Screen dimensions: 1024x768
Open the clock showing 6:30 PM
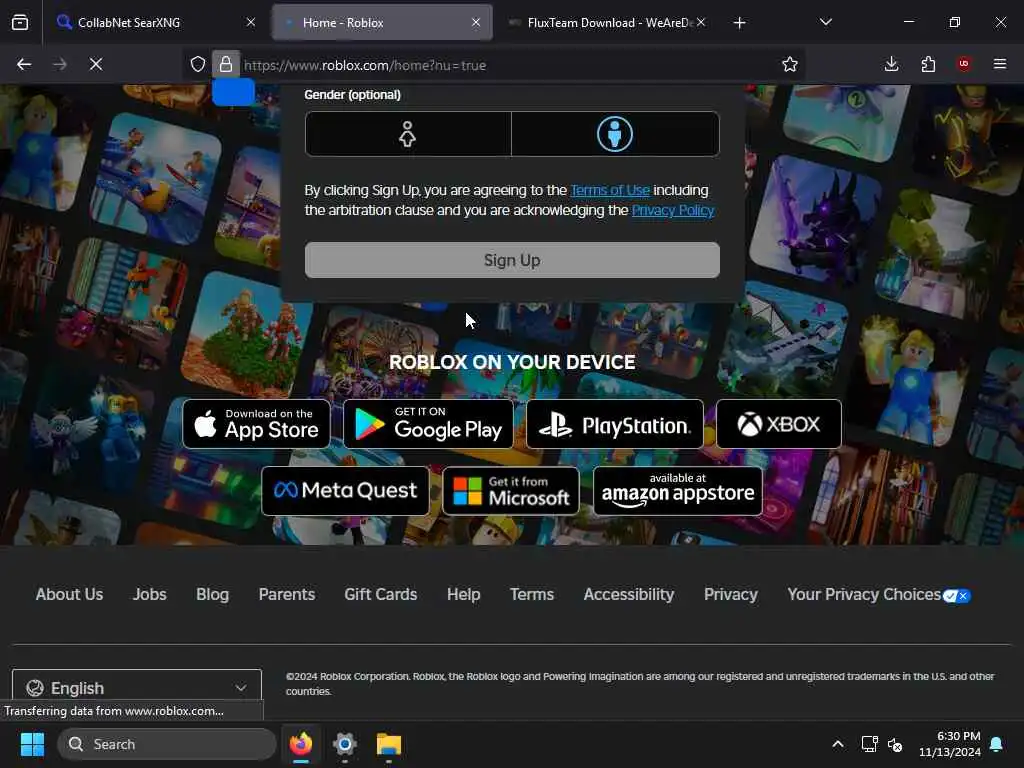coord(950,744)
